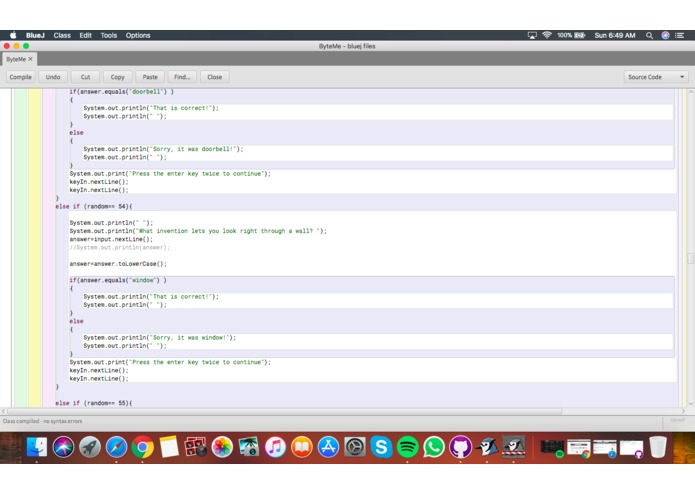Click the 'answer=answer.toLowerCase();' line

(x=118, y=264)
